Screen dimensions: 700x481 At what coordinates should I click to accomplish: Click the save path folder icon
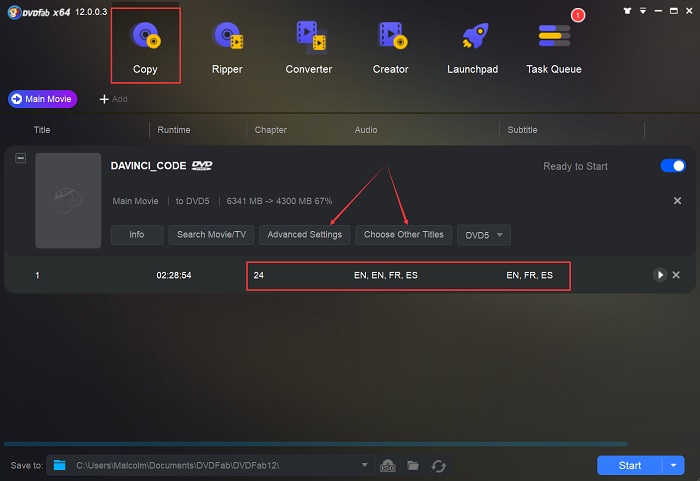(60, 465)
